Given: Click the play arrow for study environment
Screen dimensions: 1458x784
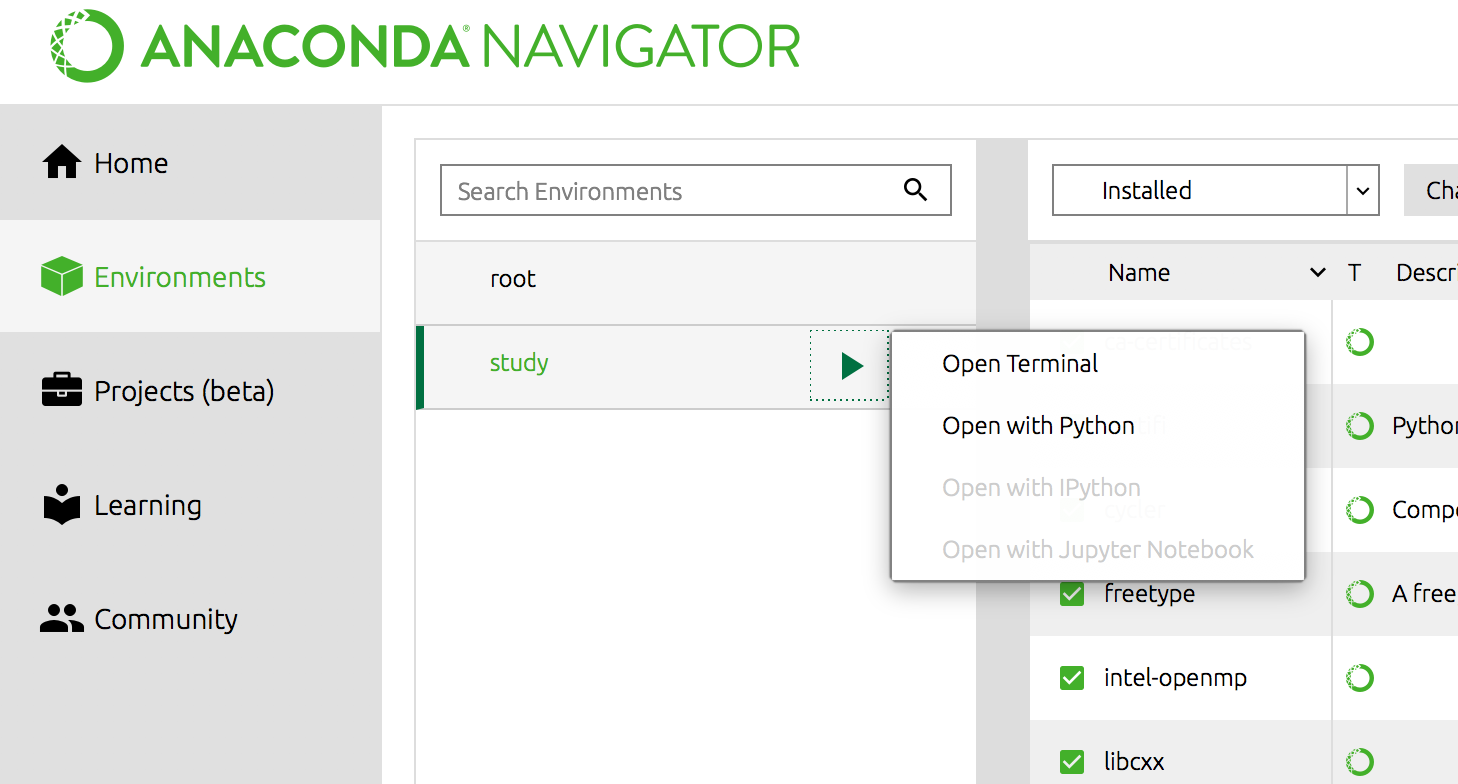Looking at the screenshot, I should (x=850, y=366).
